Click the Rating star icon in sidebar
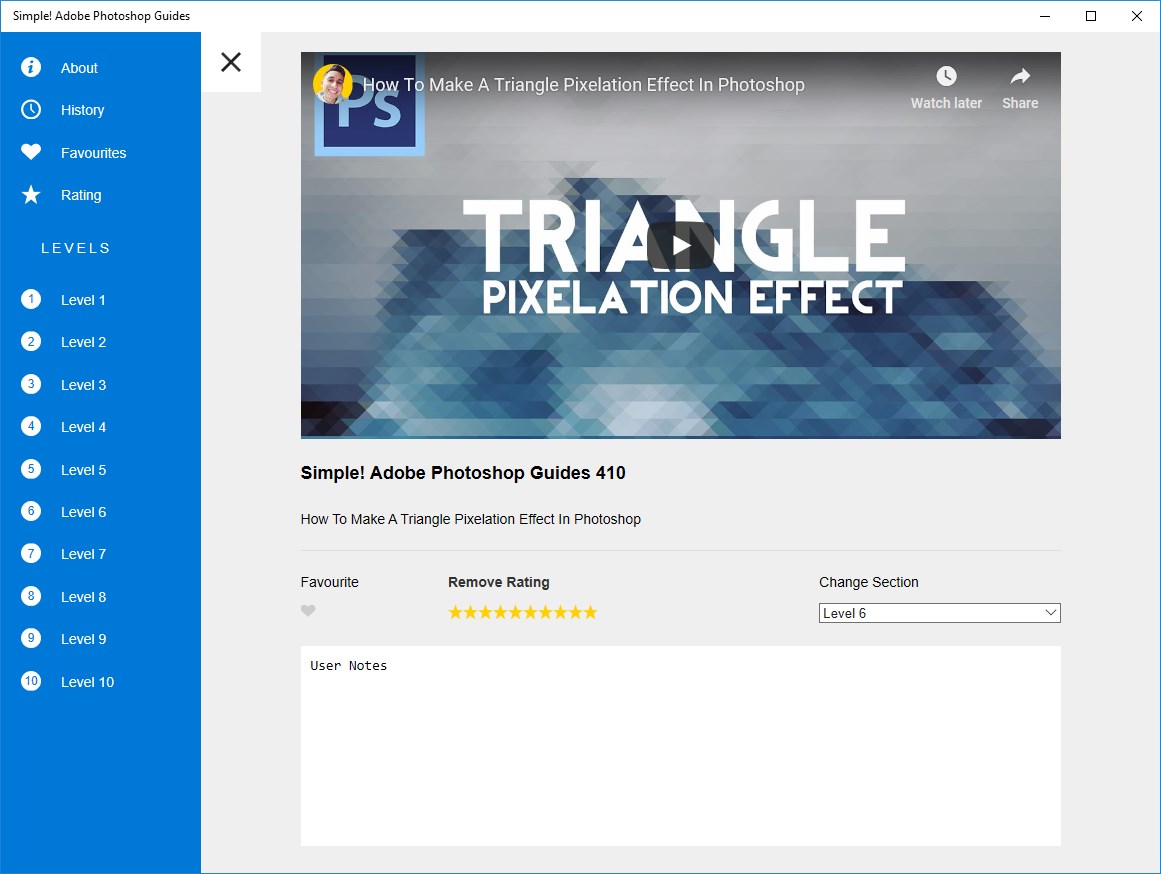This screenshot has height=874, width=1161. click(x=31, y=195)
